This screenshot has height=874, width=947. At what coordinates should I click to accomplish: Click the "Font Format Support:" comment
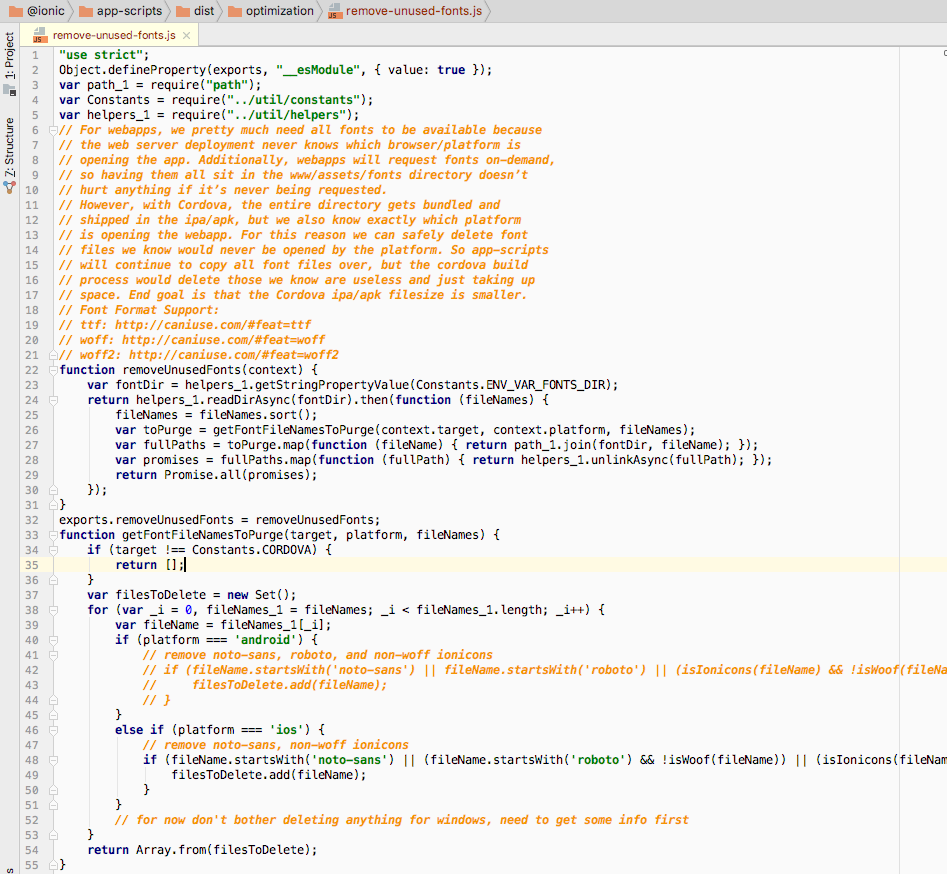pos(139,310)
